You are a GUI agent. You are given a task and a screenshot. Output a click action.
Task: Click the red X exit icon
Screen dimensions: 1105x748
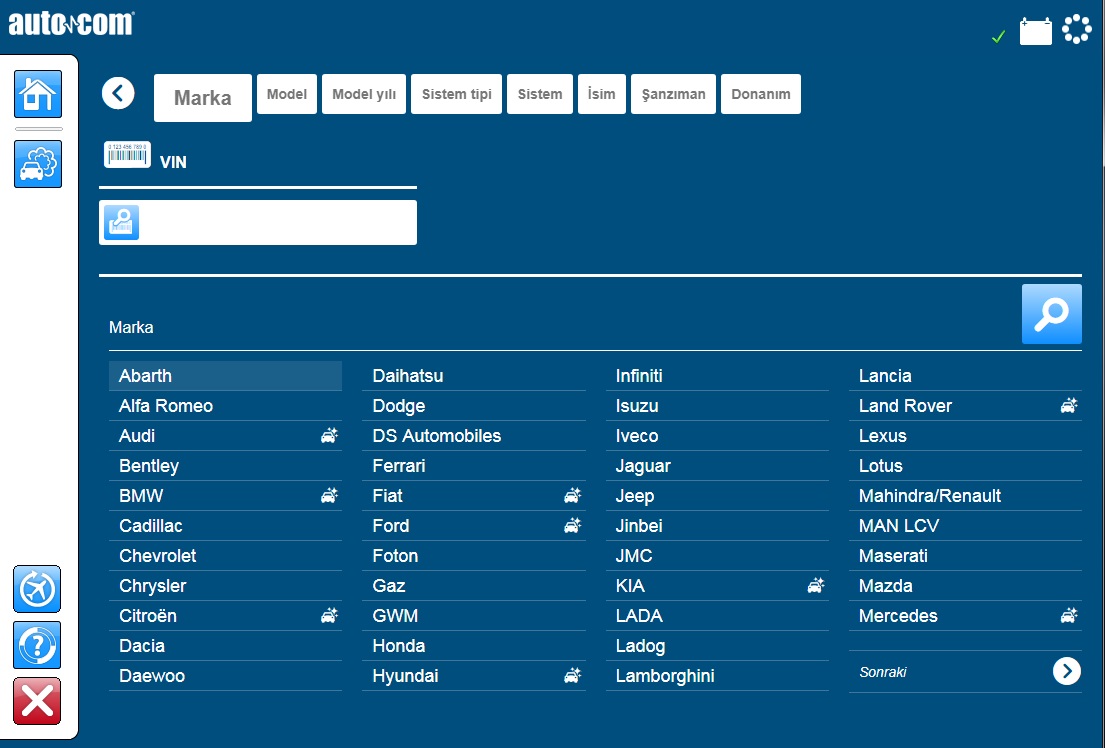click(38, 701)
